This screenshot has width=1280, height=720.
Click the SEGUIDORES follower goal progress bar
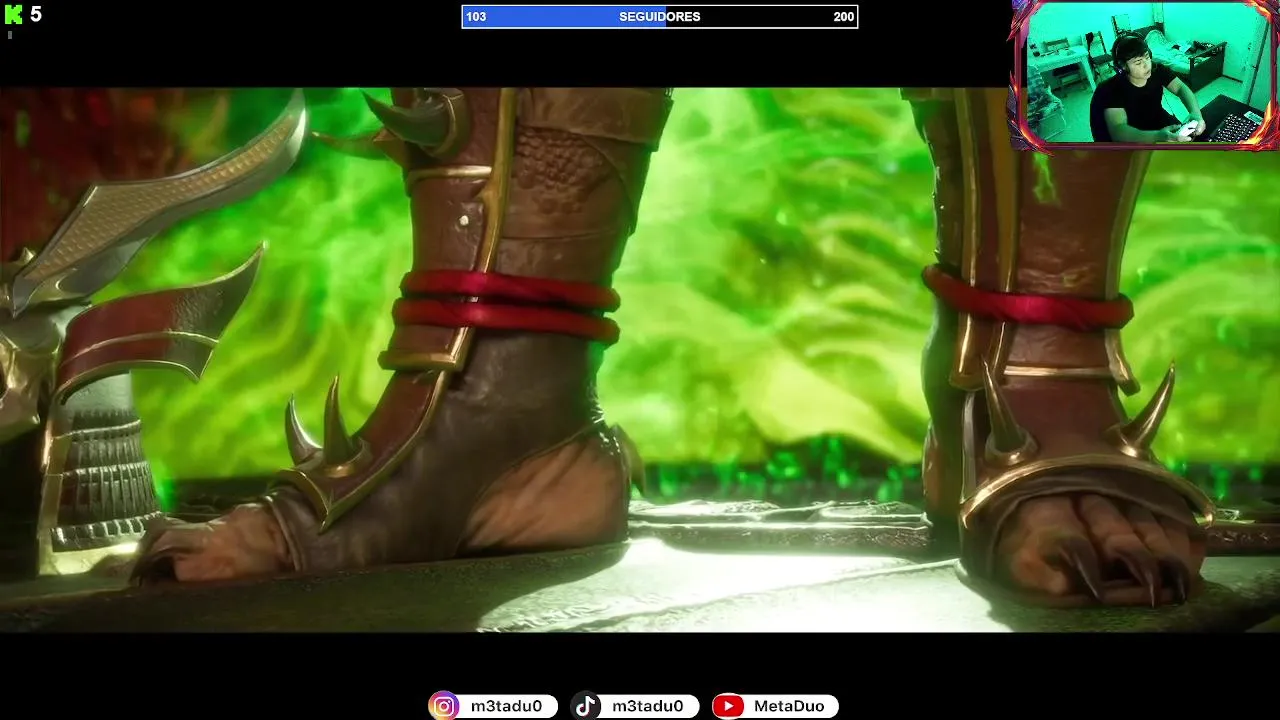click(x=660, y=16)
